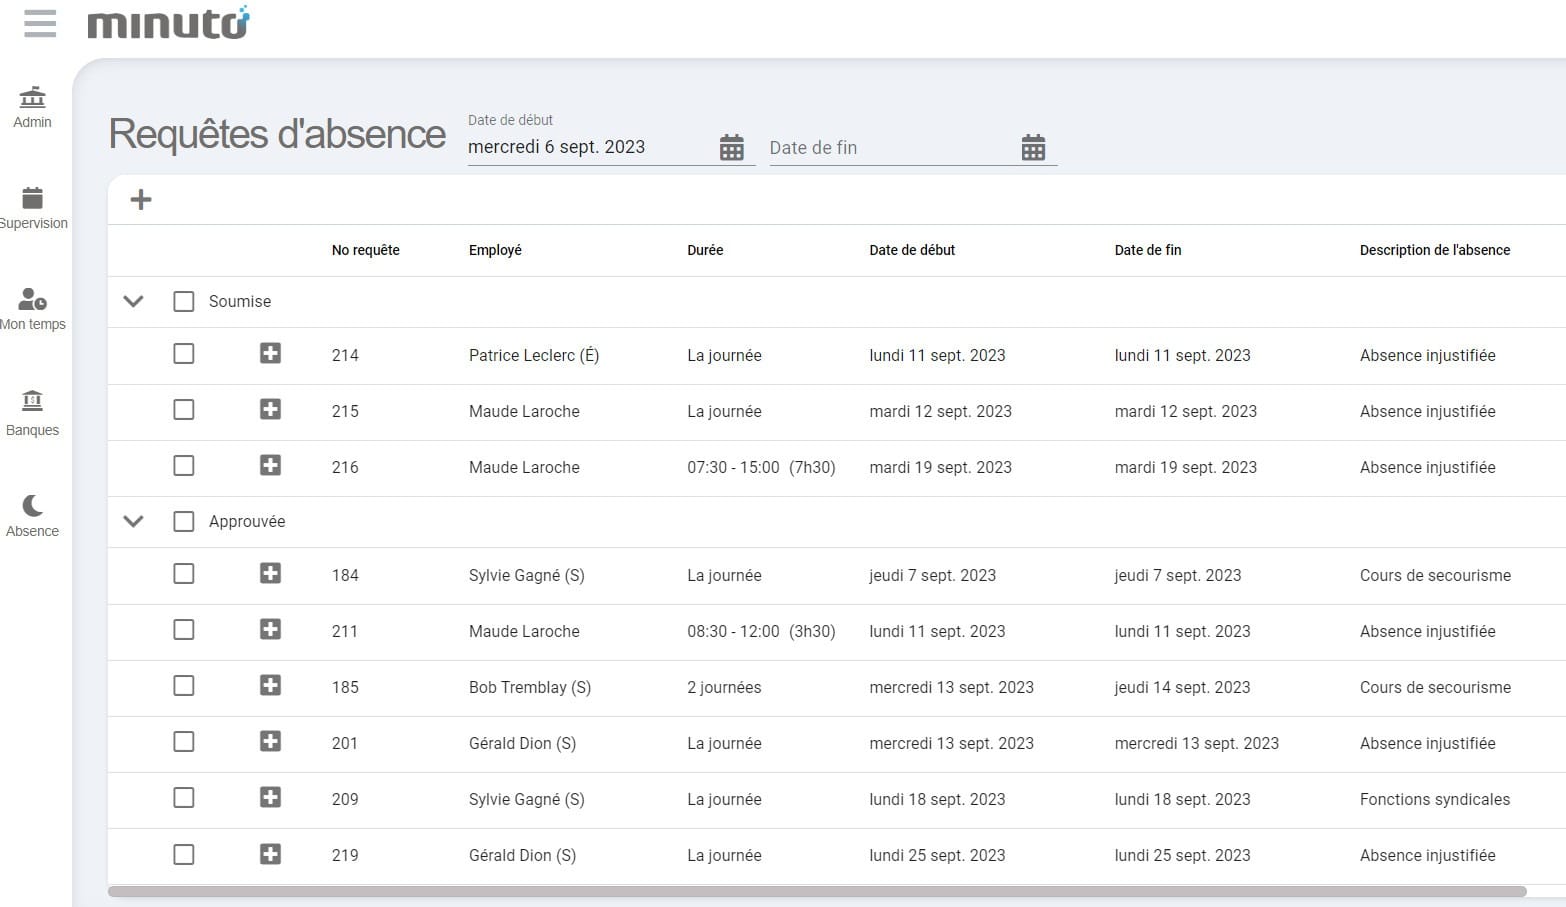This screenshot has width=1566, height=907.
Task: Sort by Date de début column header
Action: point(912,250)
